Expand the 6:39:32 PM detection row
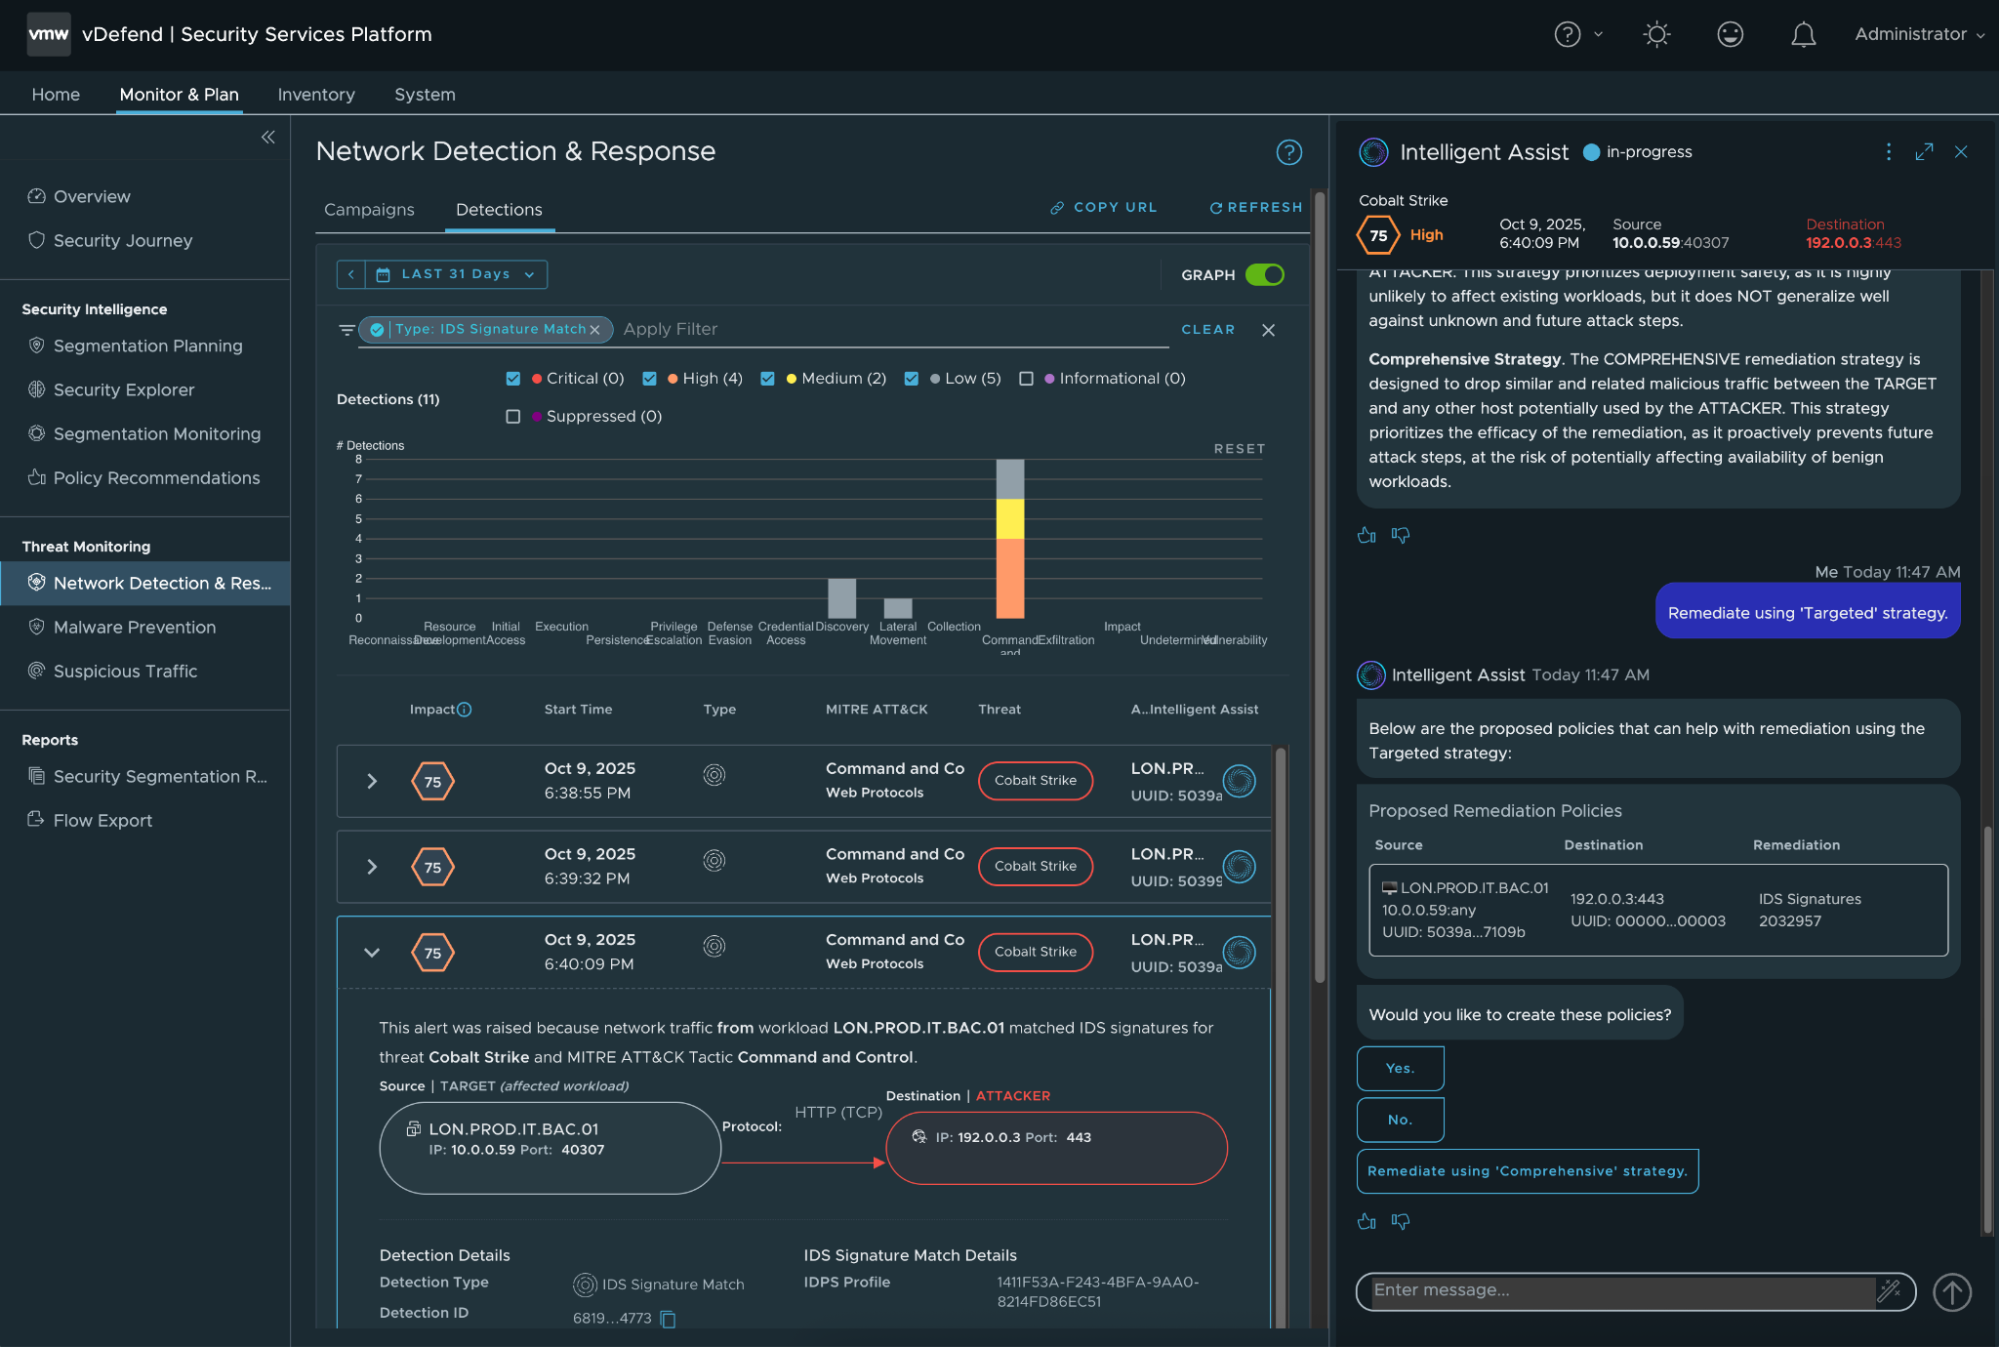 coord(372,867)
